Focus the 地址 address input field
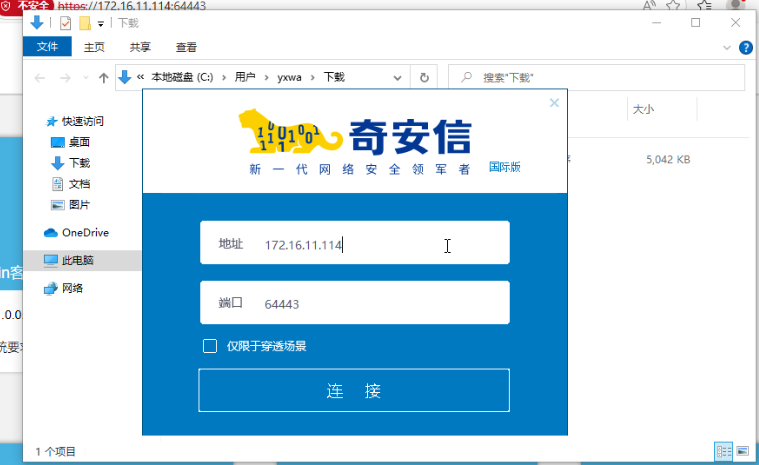Image resolution: width=759 pixels, height=465 pixels. pyautogui.click(x=355, y=243)
